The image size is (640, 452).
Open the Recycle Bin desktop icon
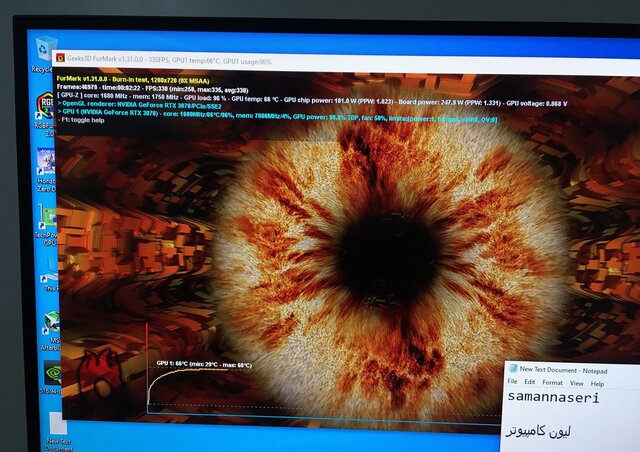[46, 49]
